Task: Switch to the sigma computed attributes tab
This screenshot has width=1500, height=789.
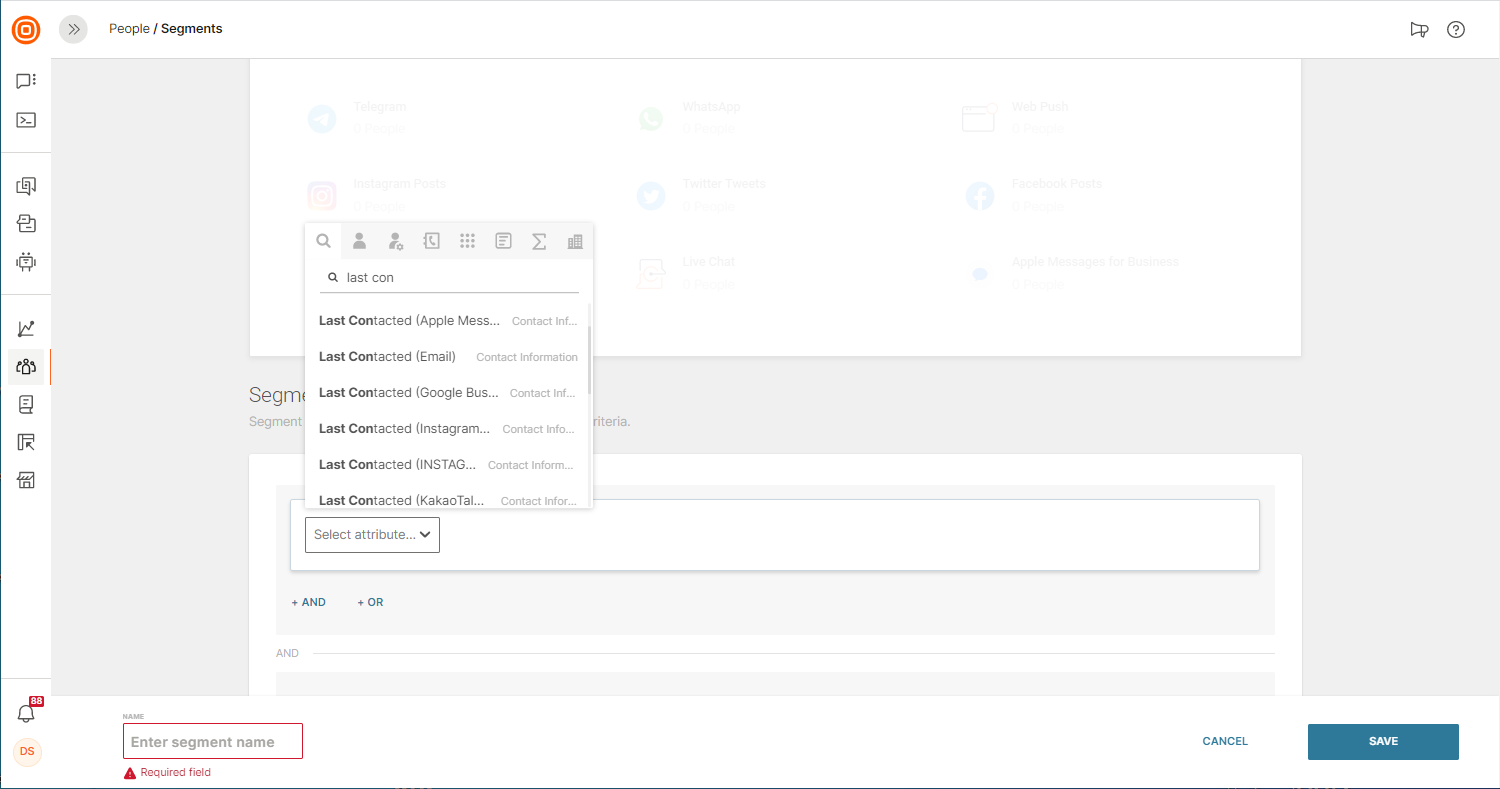Action: click(x=539, y=241)
